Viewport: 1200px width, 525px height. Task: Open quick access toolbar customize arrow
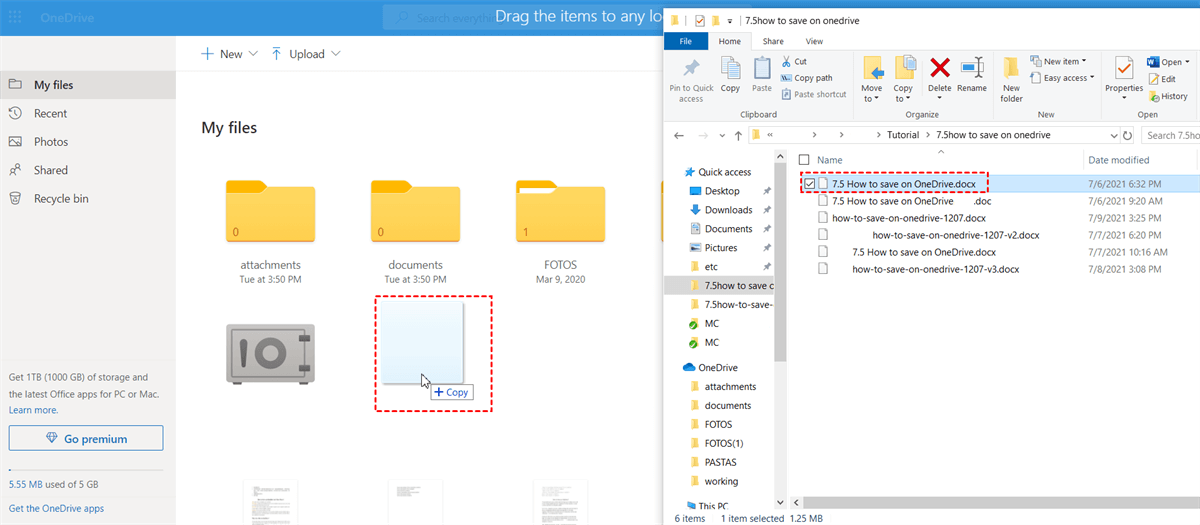coord(730,21)
